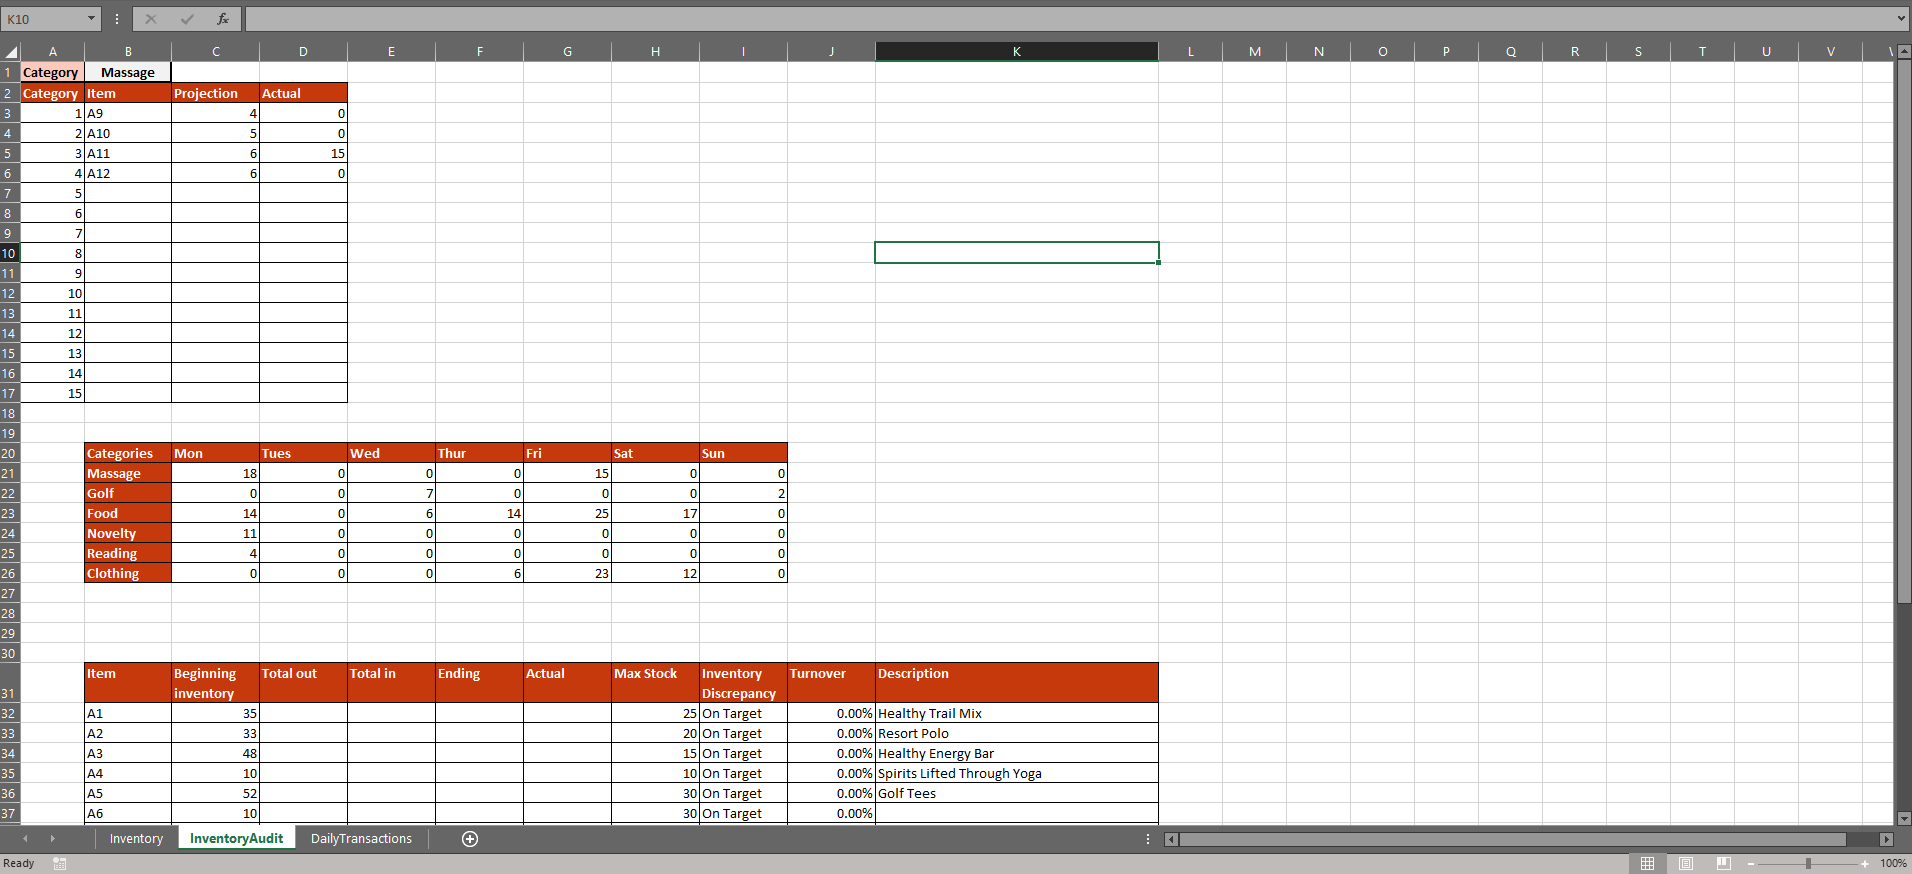Click the sheet tab bar splitter dots
Screen dimensions: 1912x874
1148,839
